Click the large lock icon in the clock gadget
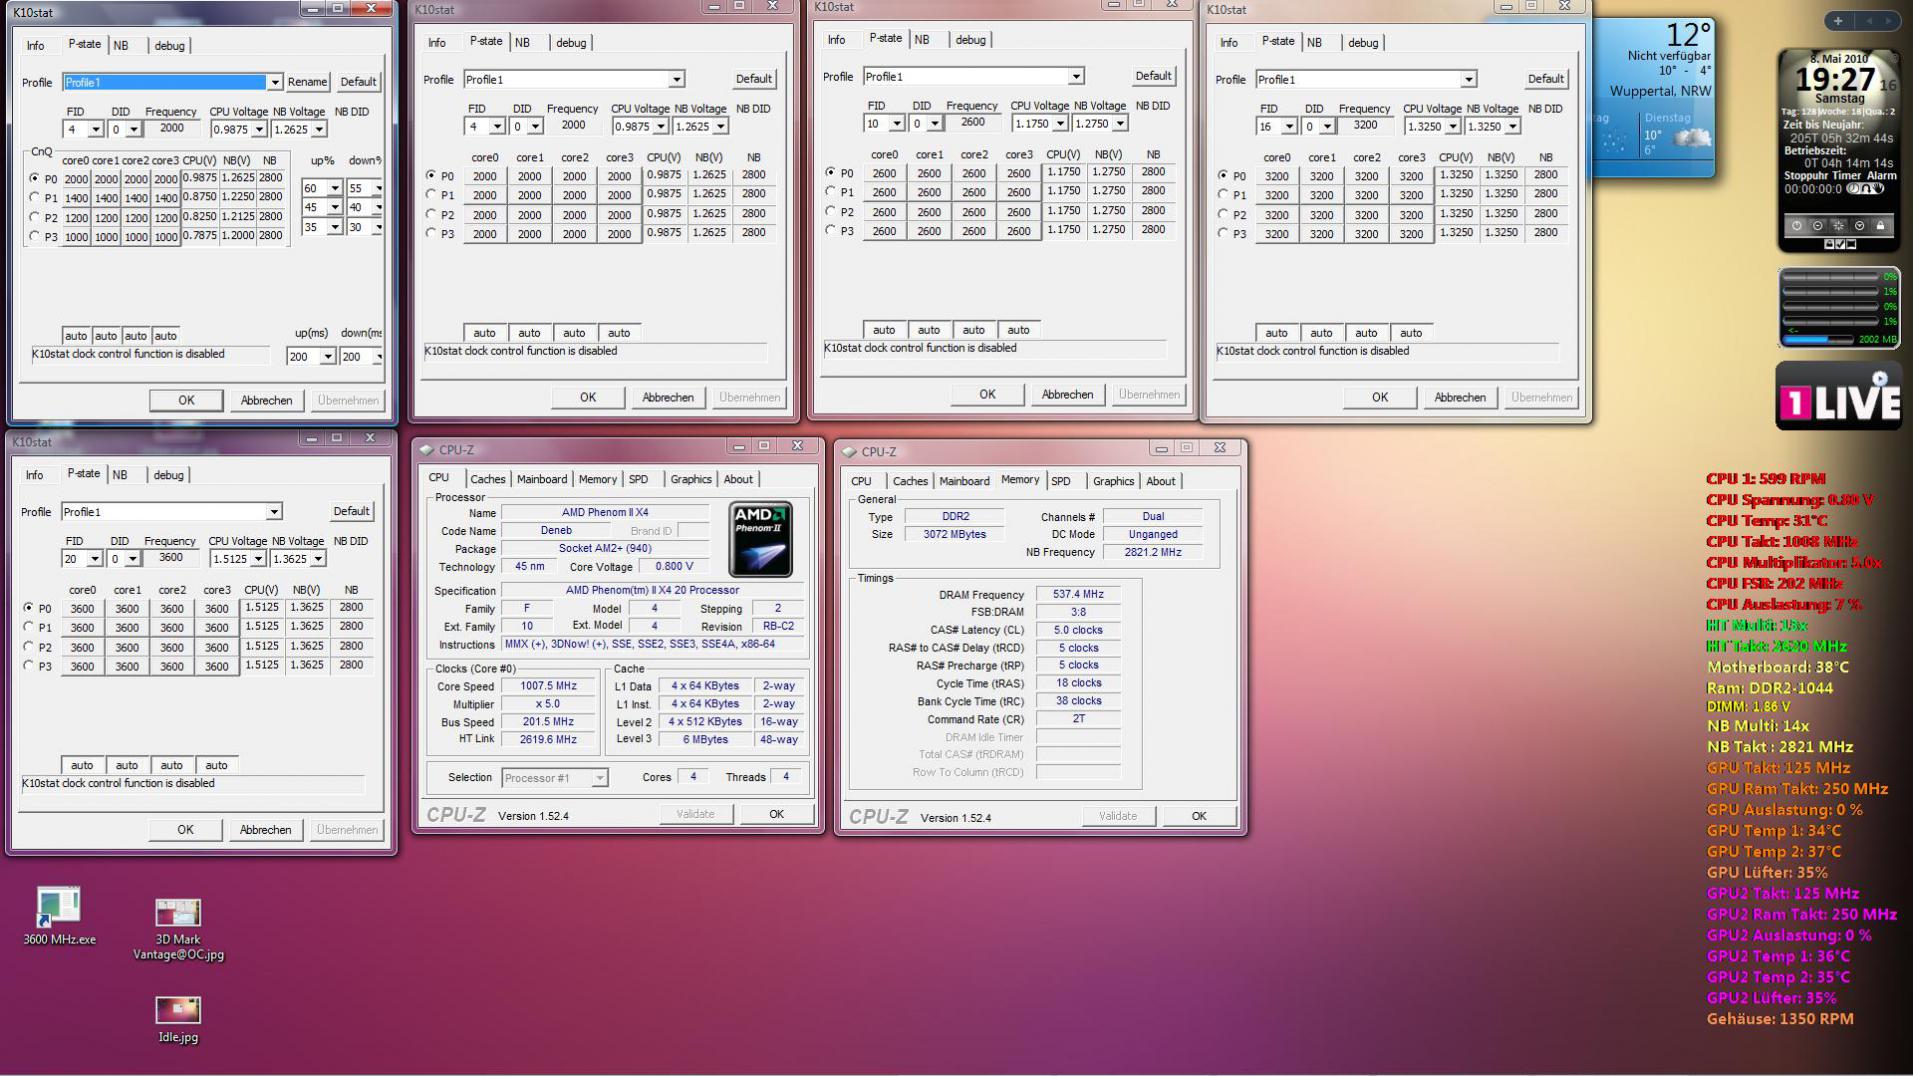Screen dimensions: 1913x1076 pos(1880,226)
